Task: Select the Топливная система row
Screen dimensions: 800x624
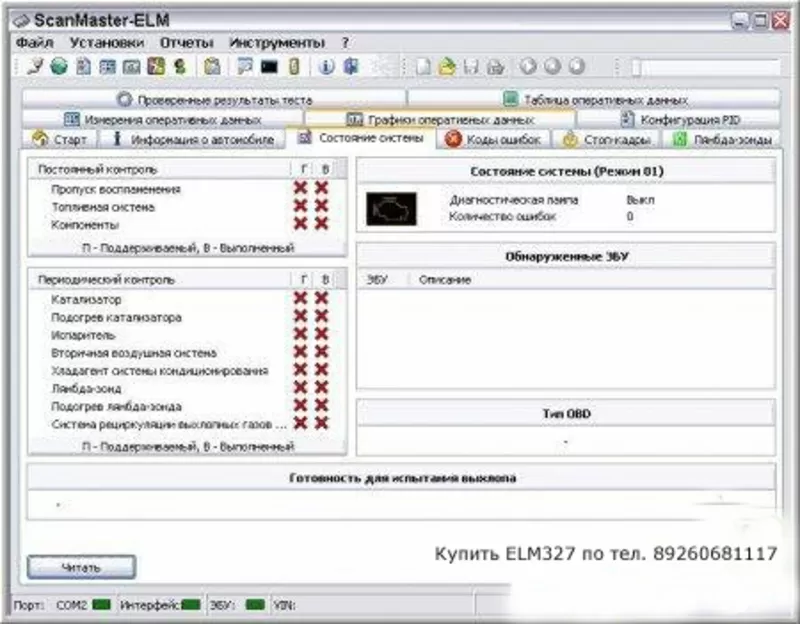Action: pos(187,207)
